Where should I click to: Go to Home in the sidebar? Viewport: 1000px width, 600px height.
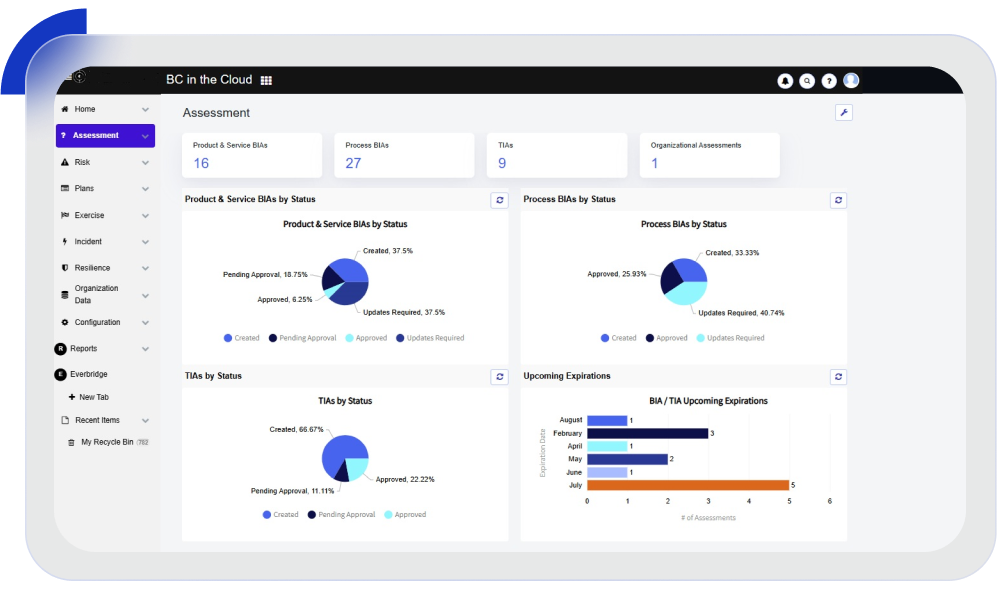(85, 109)
